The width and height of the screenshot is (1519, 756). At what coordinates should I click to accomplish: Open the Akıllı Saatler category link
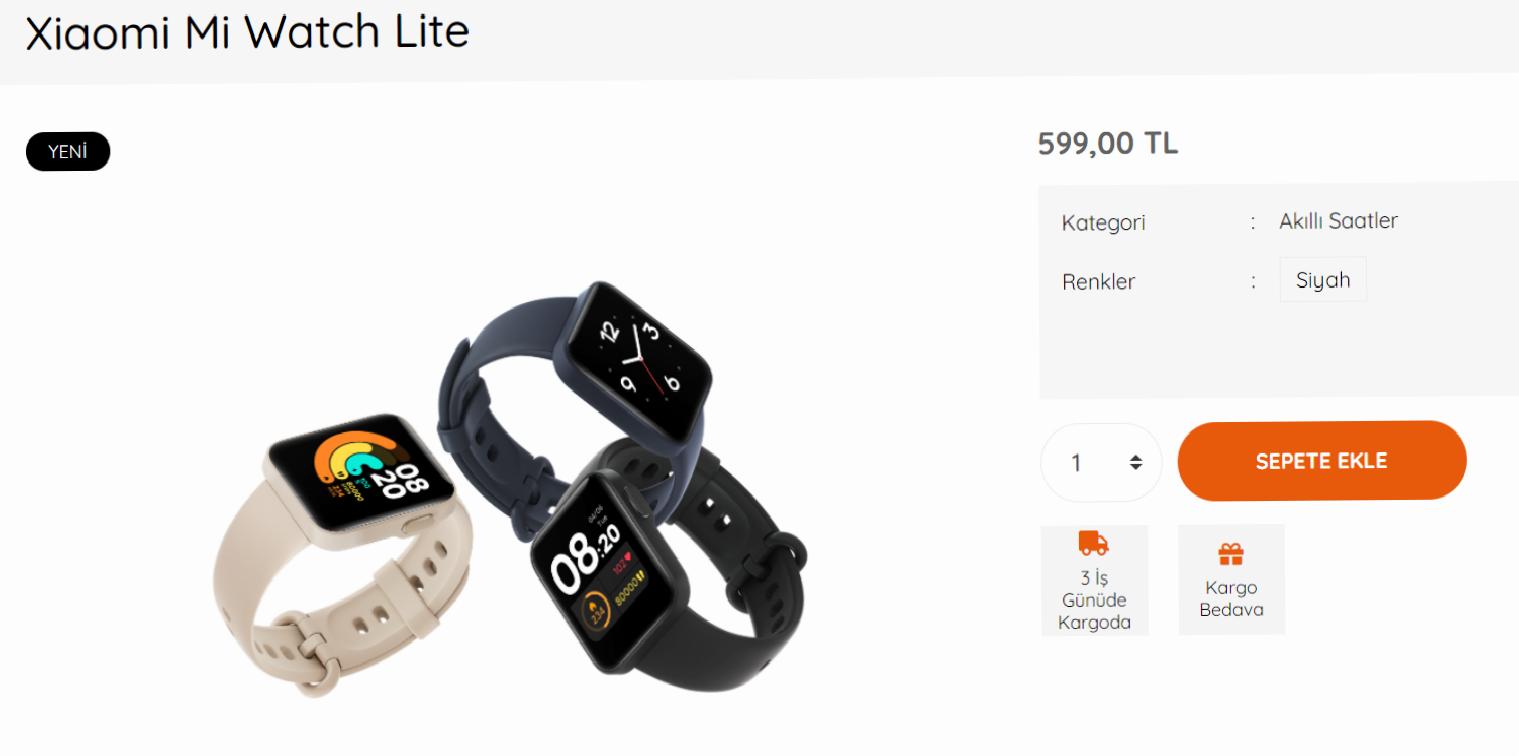1338,221
